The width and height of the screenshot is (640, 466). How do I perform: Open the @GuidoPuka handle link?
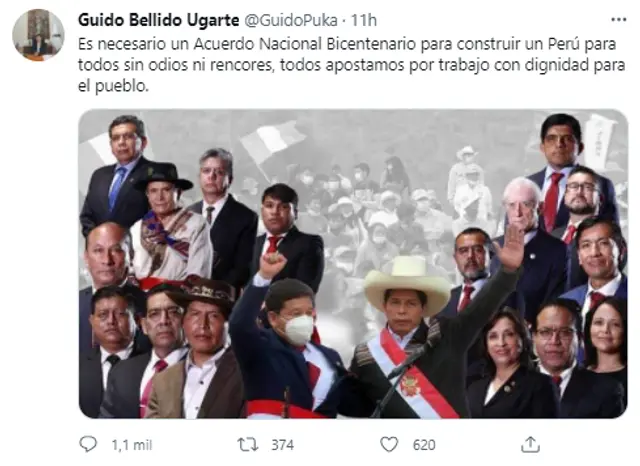click(291, 20)
